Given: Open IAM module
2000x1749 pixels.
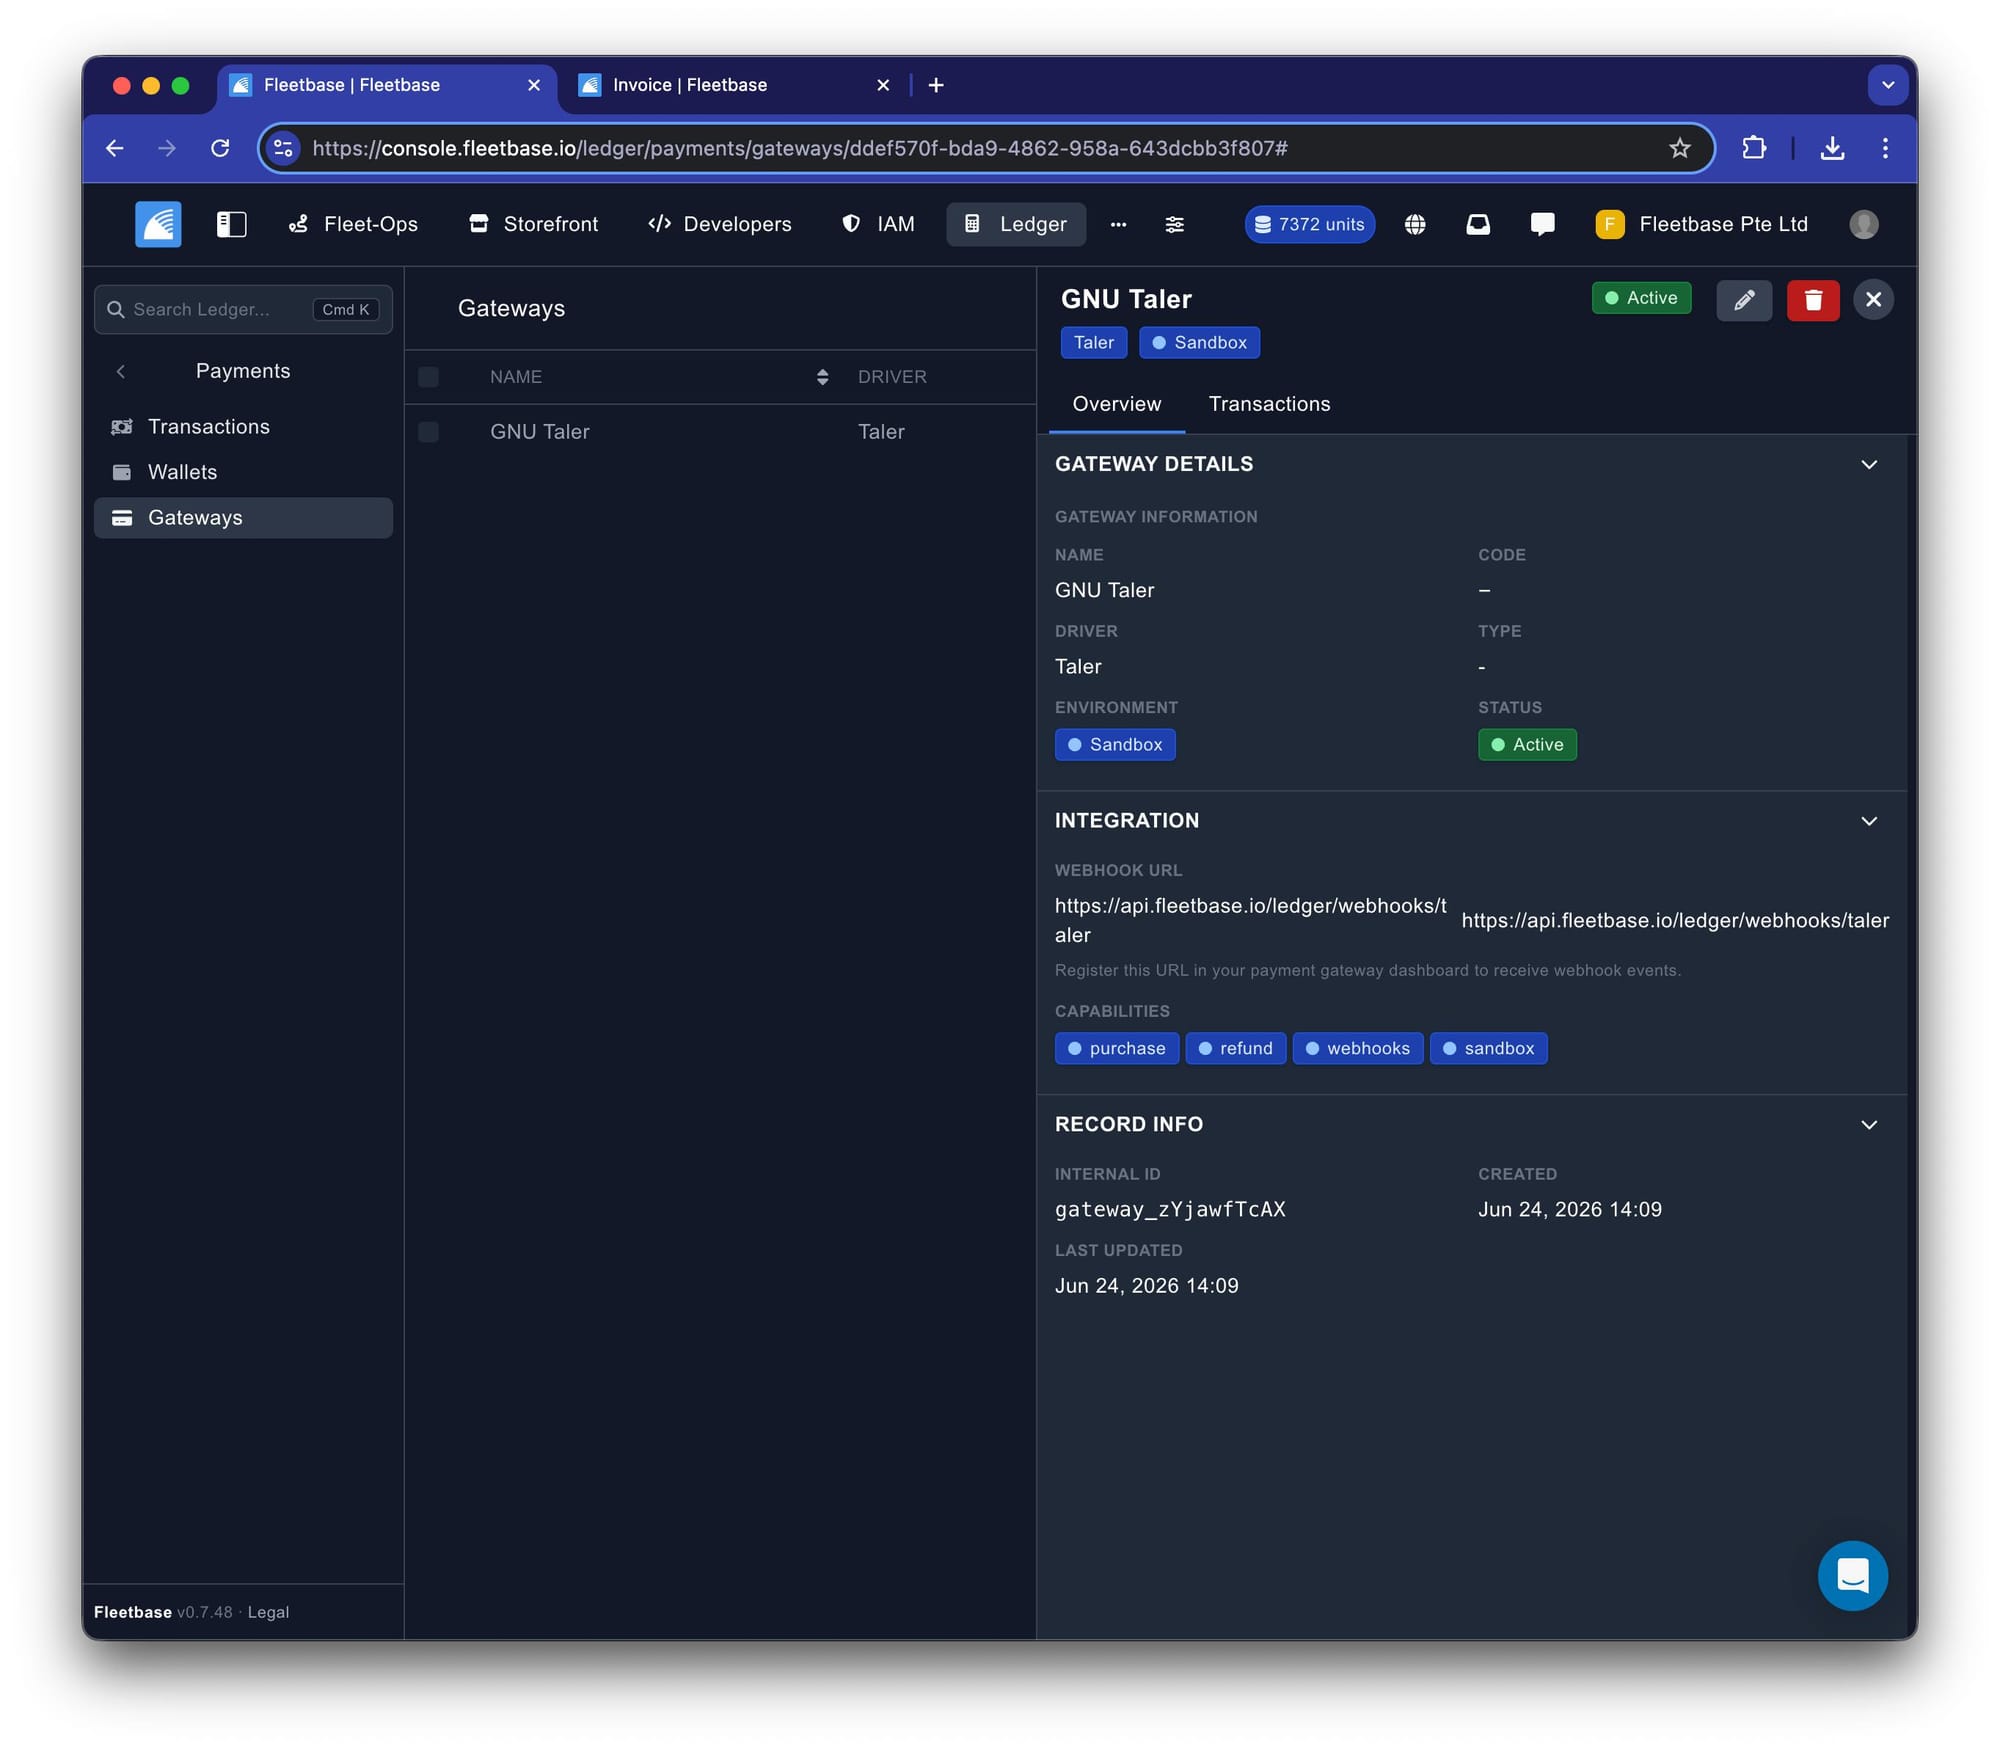Looking at the screenshot, I should coord(878,224).
